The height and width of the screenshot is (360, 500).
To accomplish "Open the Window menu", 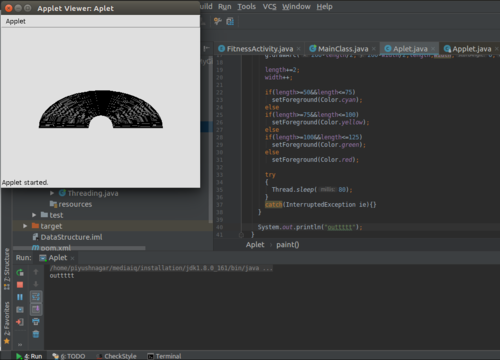I will [x=296, y=7].
